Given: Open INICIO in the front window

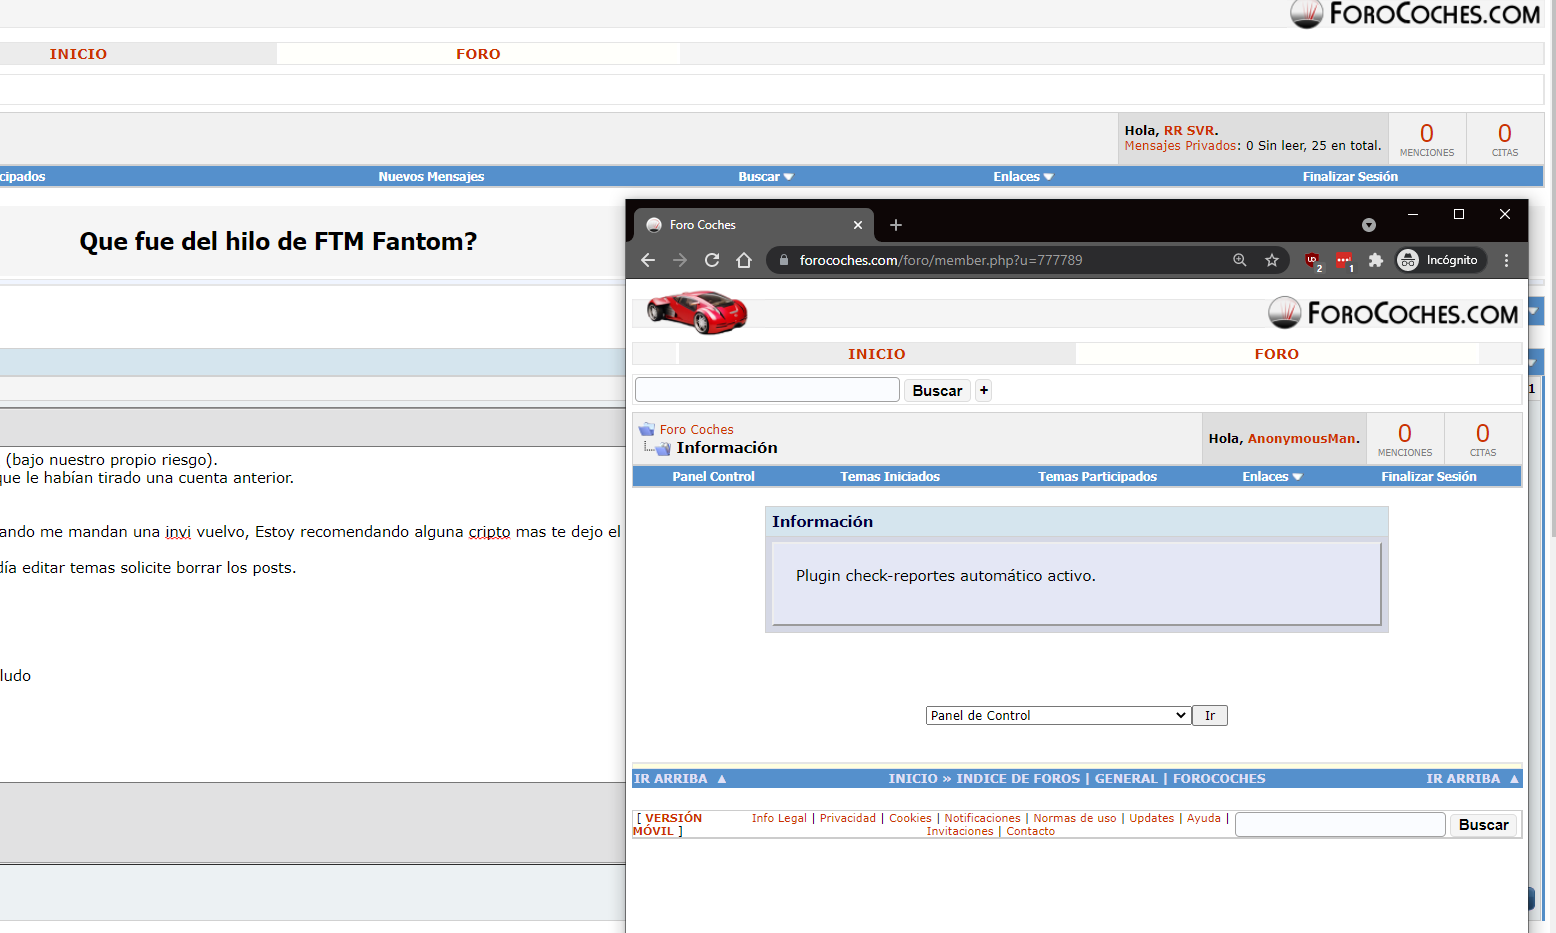Looking at the screenshot, I should 877,354.
